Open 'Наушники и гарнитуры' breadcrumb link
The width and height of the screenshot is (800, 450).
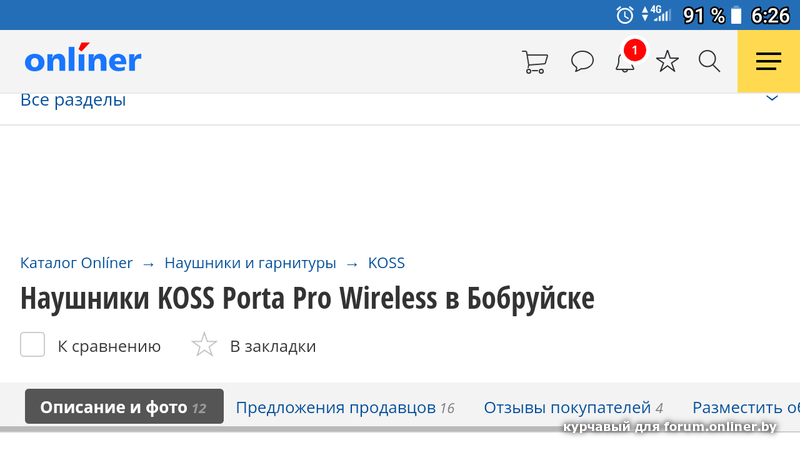click(250, 263)
